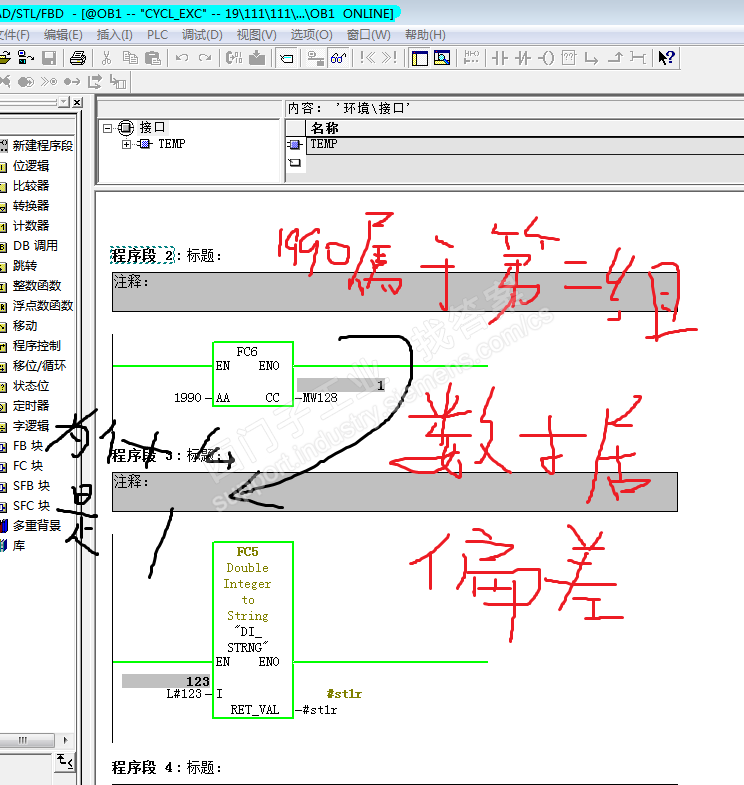Click the connection line icon
The image size is (744, 785).
coord(637,58)
